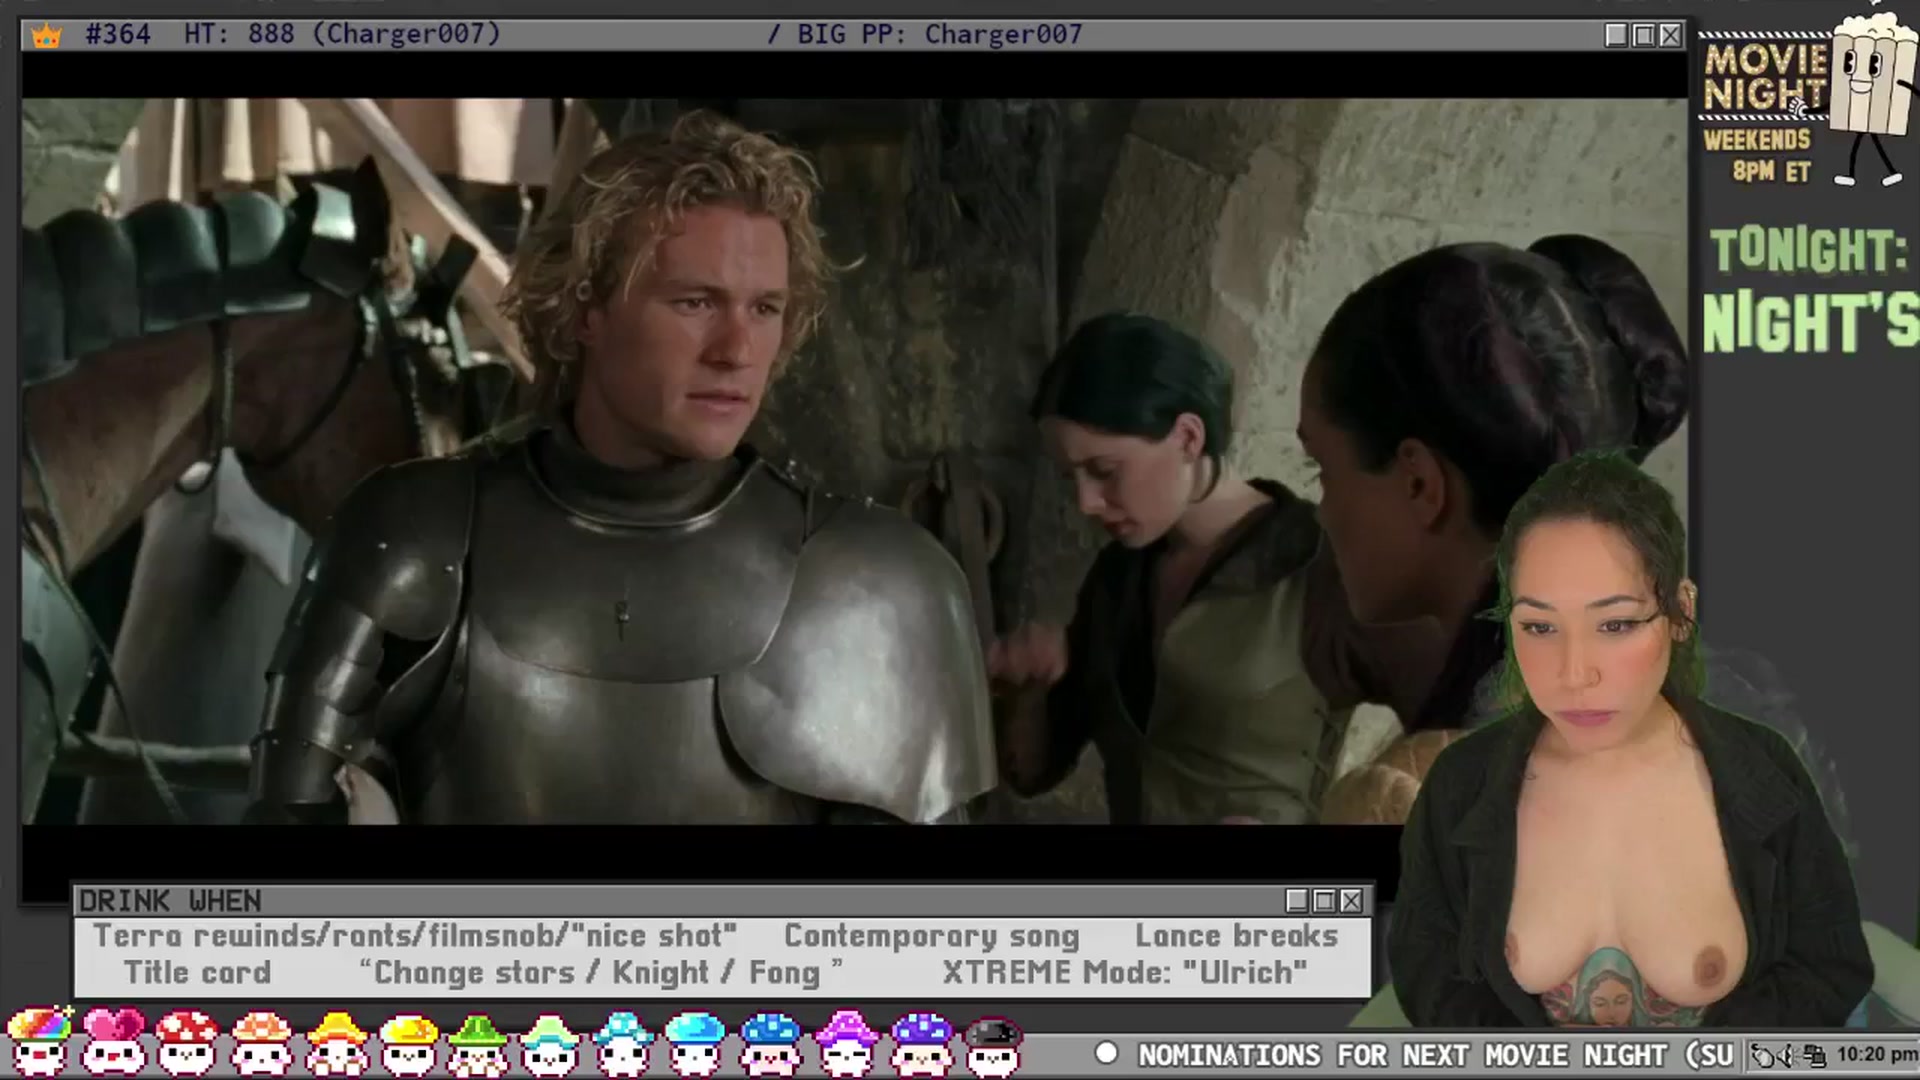Click the "HT: 888 (Charger007)" label
Screen dimensions: 1920x1080
342,34
